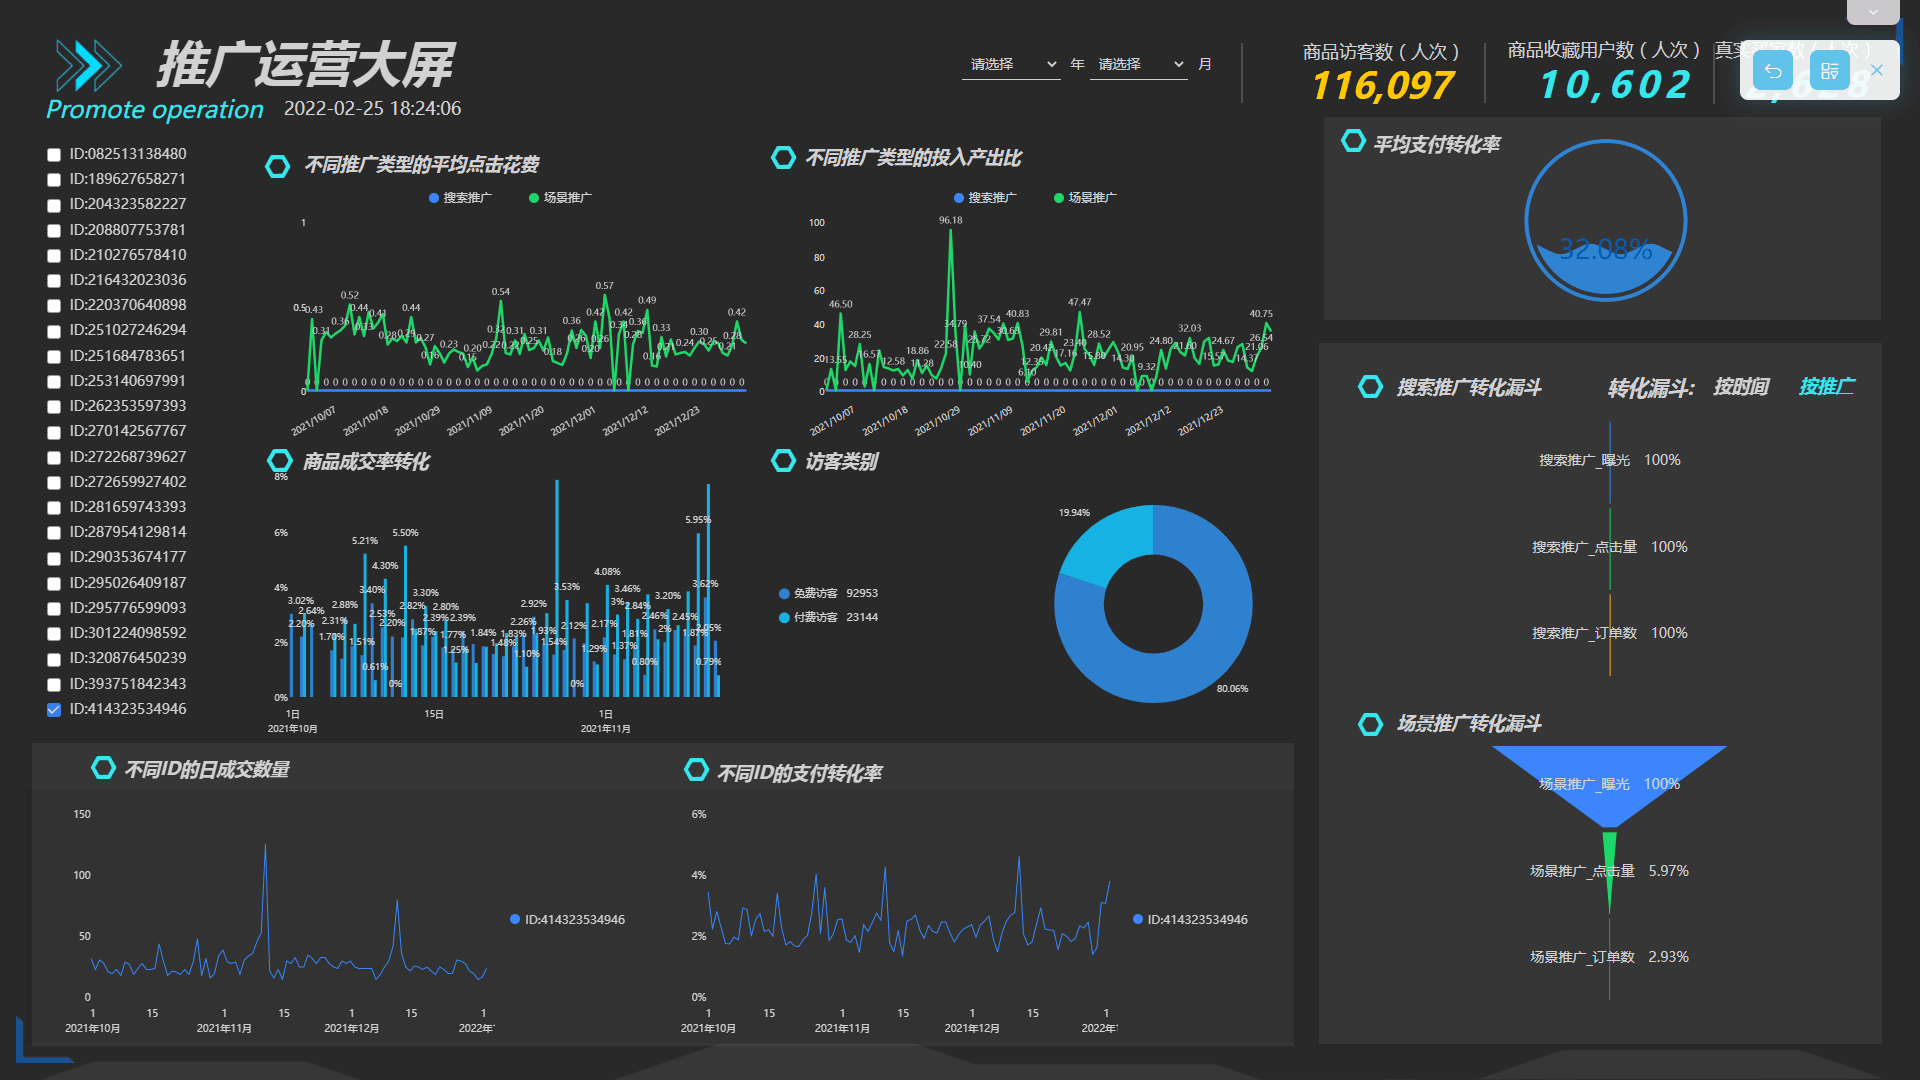The image size is (1920, 1080).
Task: Click hexagon icon beside 不同ID的支付转化率
Action: tap(696, 770)
